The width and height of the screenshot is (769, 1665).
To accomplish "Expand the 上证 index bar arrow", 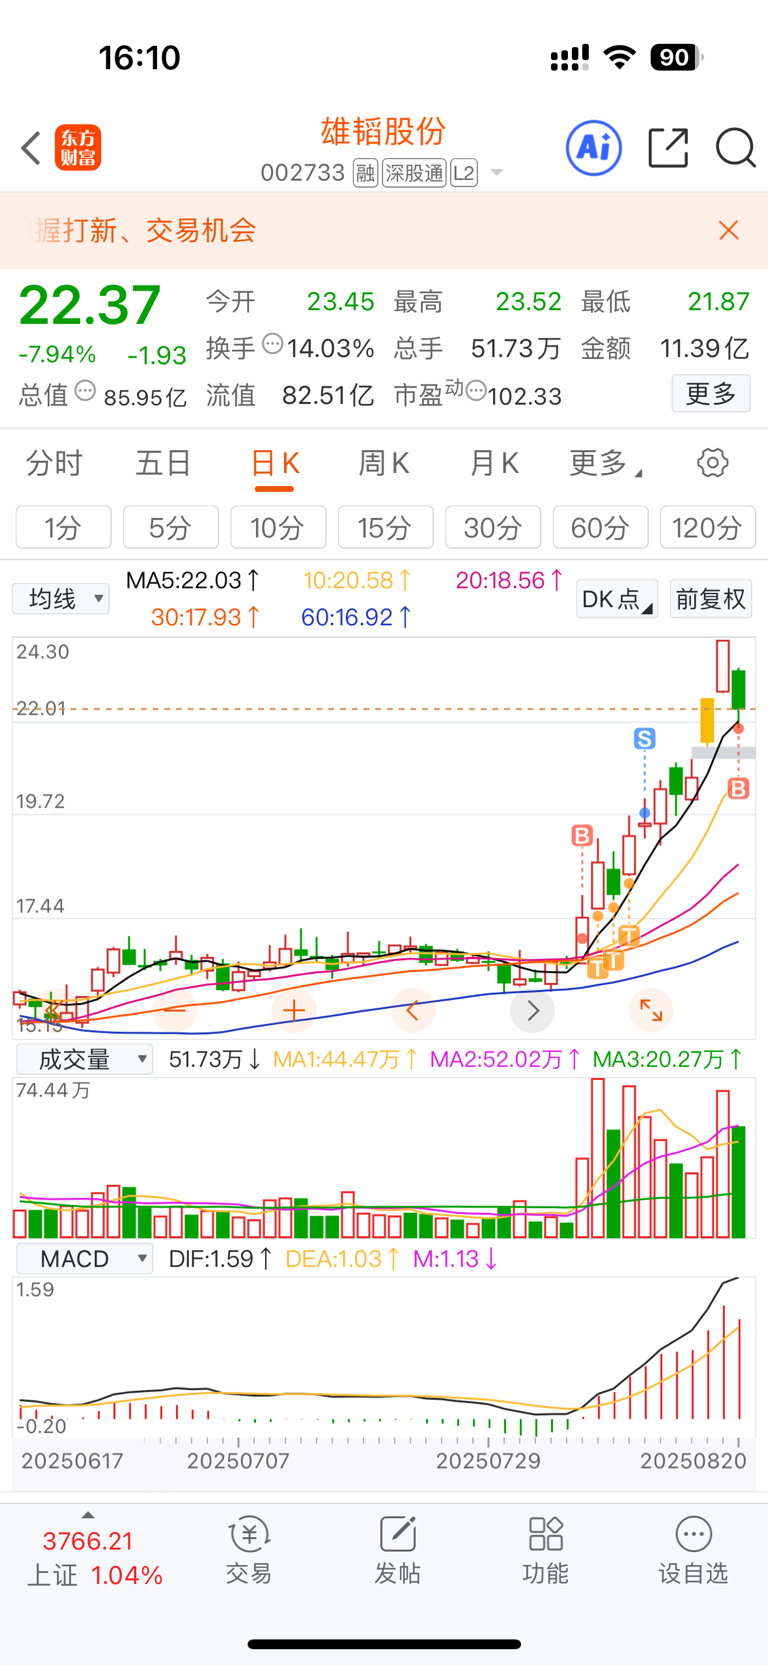I will point(88,1515).
